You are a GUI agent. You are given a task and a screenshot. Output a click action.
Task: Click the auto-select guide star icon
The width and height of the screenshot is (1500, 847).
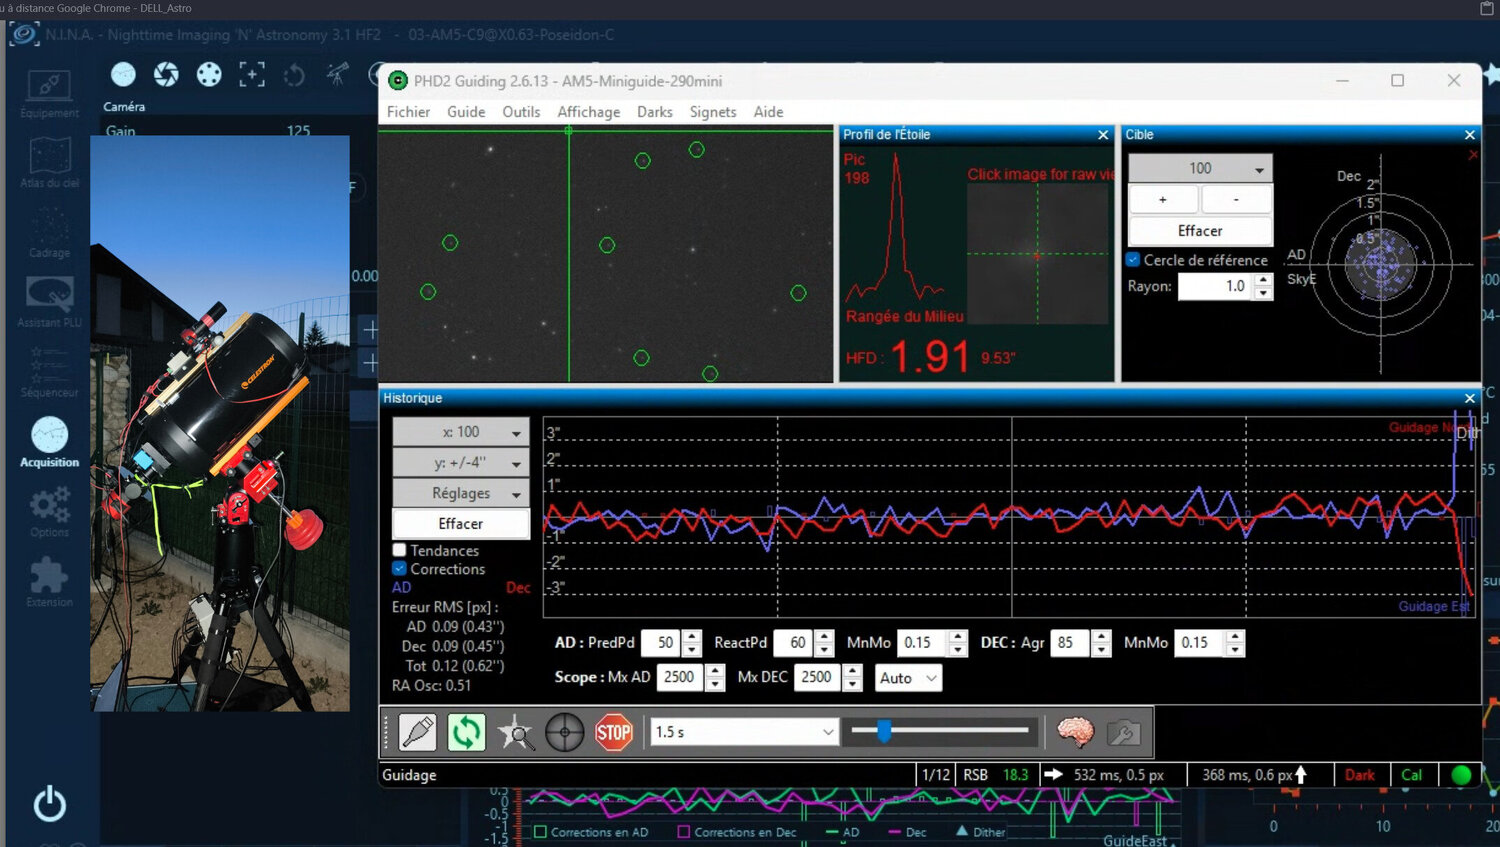(516, 732)
